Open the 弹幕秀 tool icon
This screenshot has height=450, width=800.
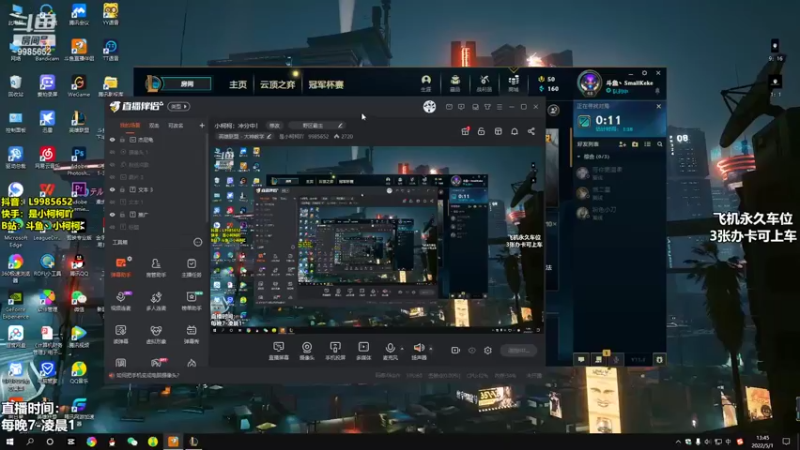[x=191, y=334]
